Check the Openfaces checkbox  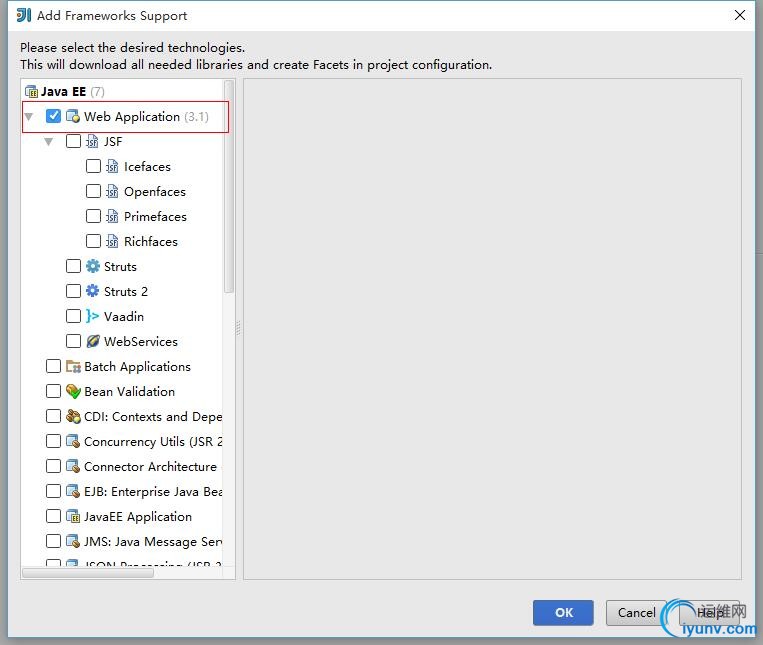(x=93, y=191)
